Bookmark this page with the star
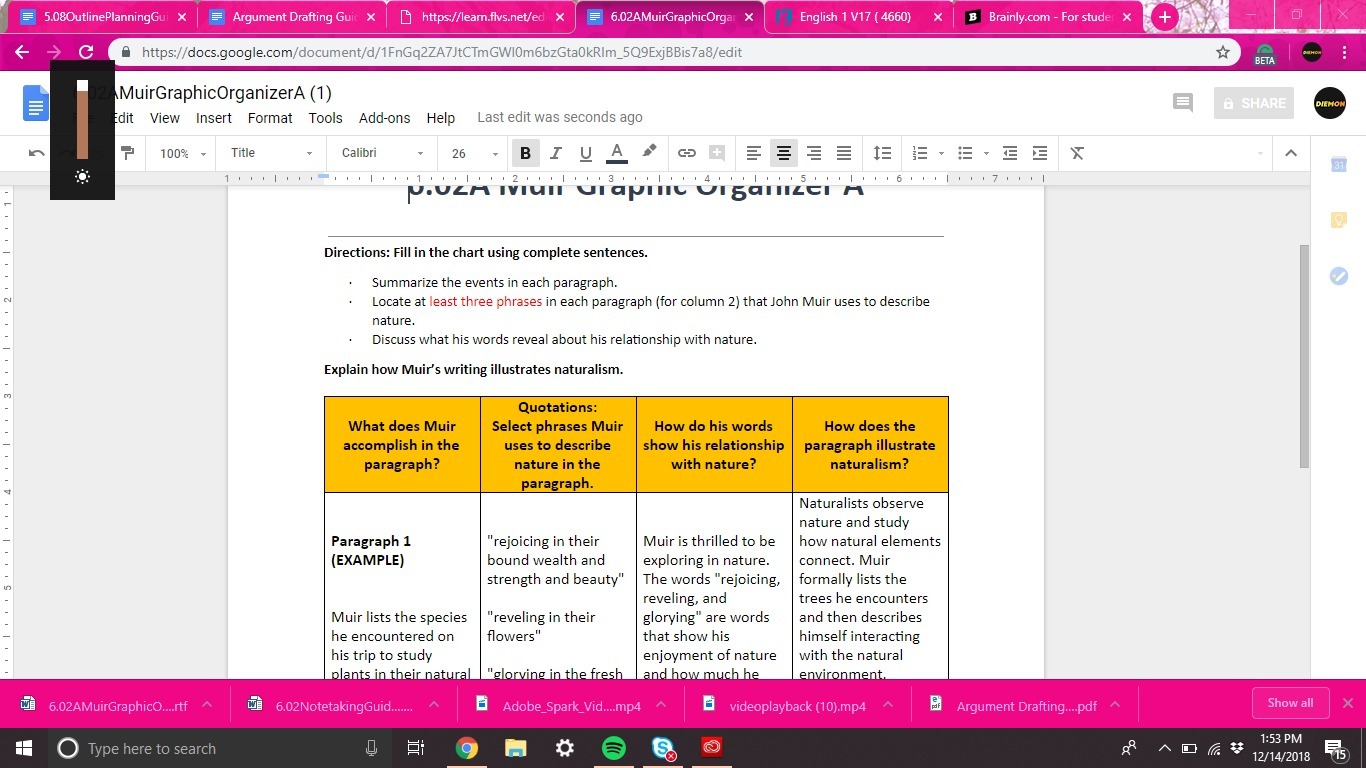1366x768 pixels. [1223, 52]
